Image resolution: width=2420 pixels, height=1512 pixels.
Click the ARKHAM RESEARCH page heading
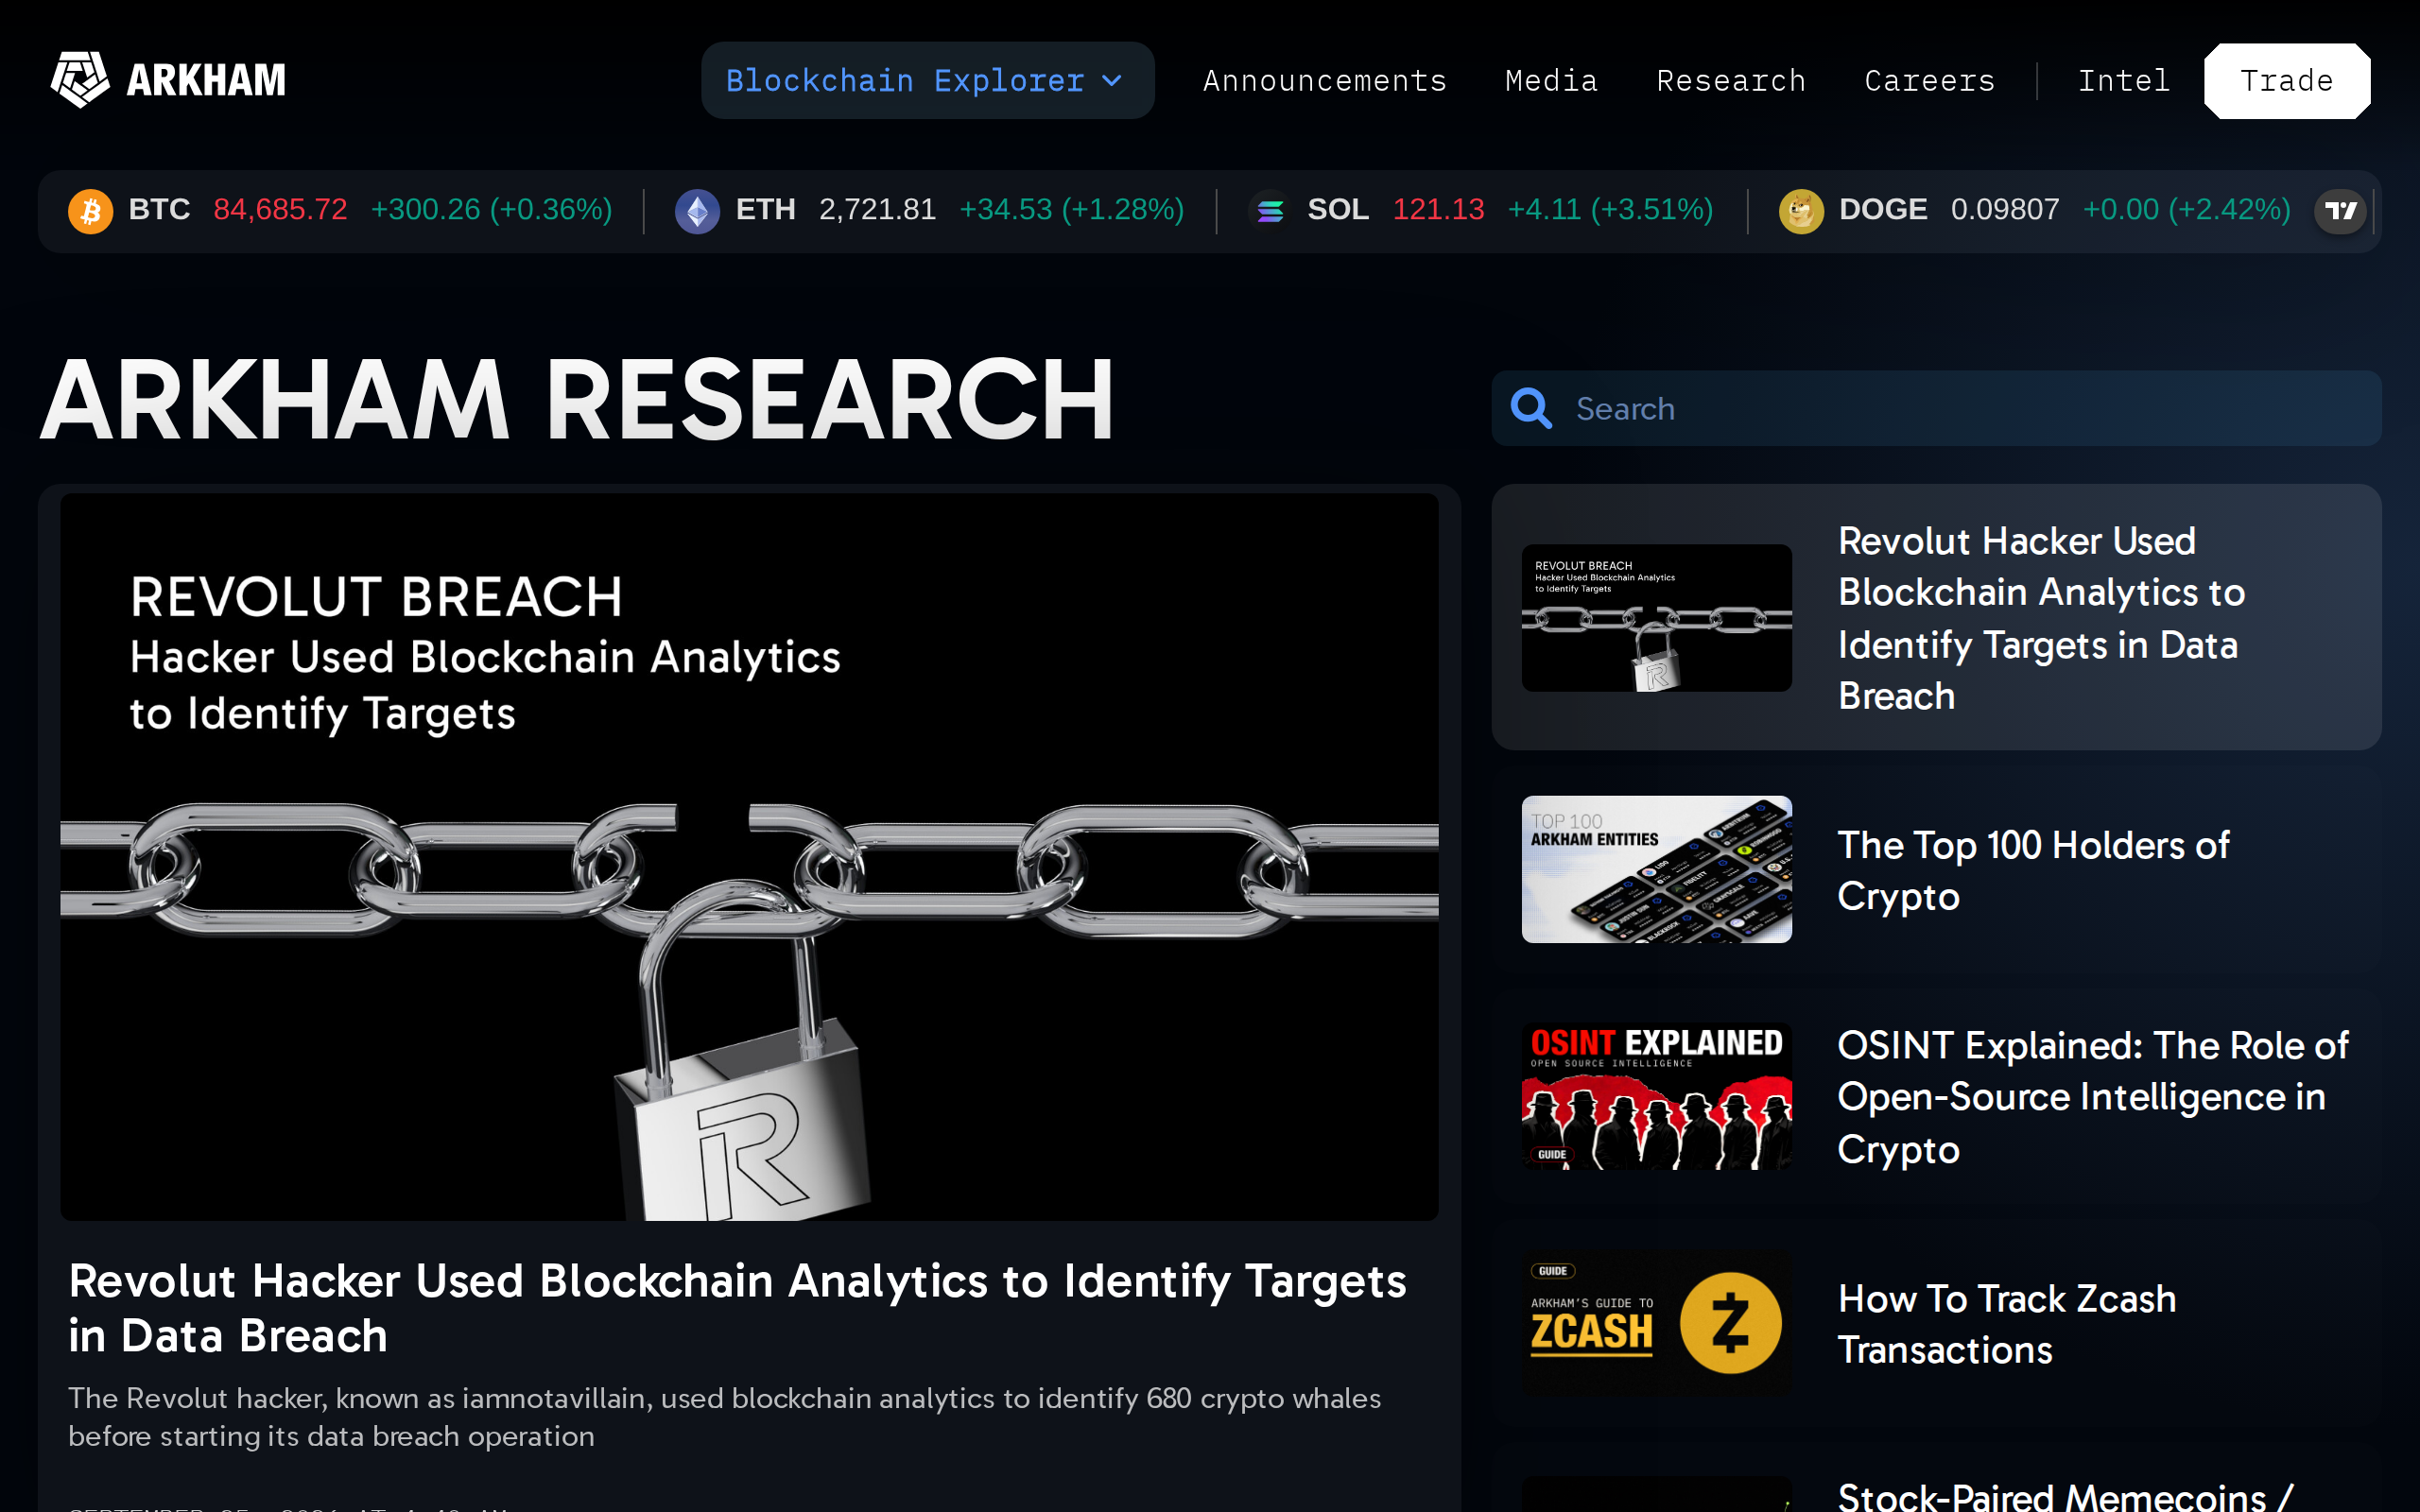coord(577,399)
